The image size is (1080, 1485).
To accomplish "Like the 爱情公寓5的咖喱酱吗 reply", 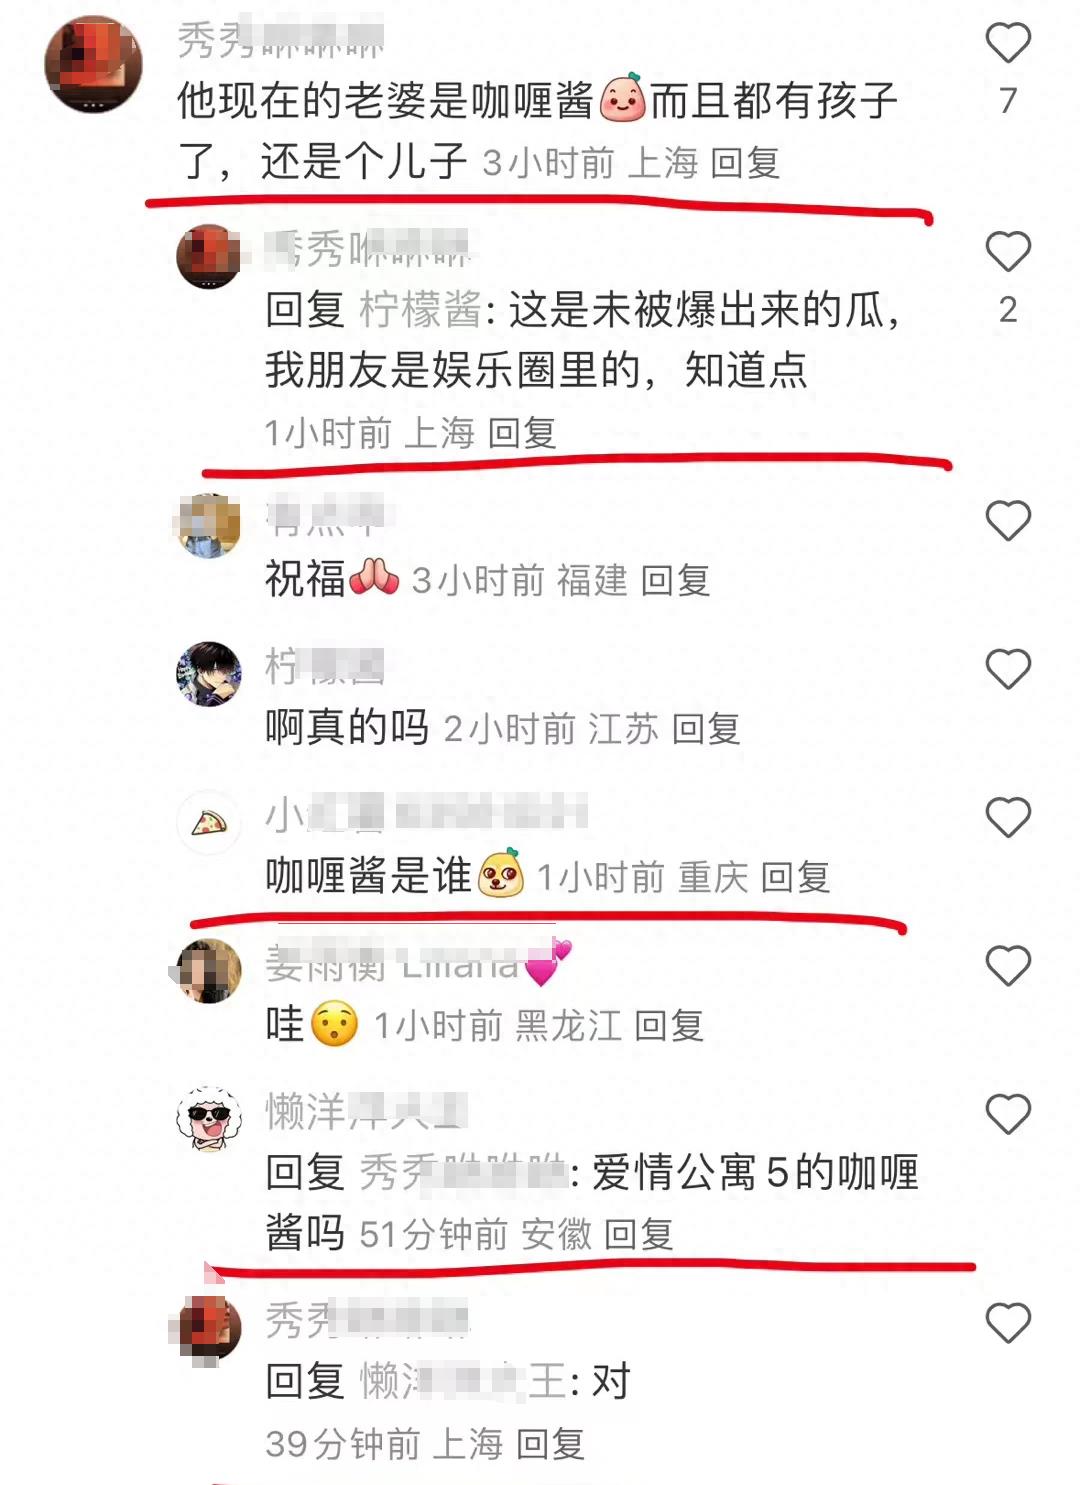I will pos(1008,1114).
